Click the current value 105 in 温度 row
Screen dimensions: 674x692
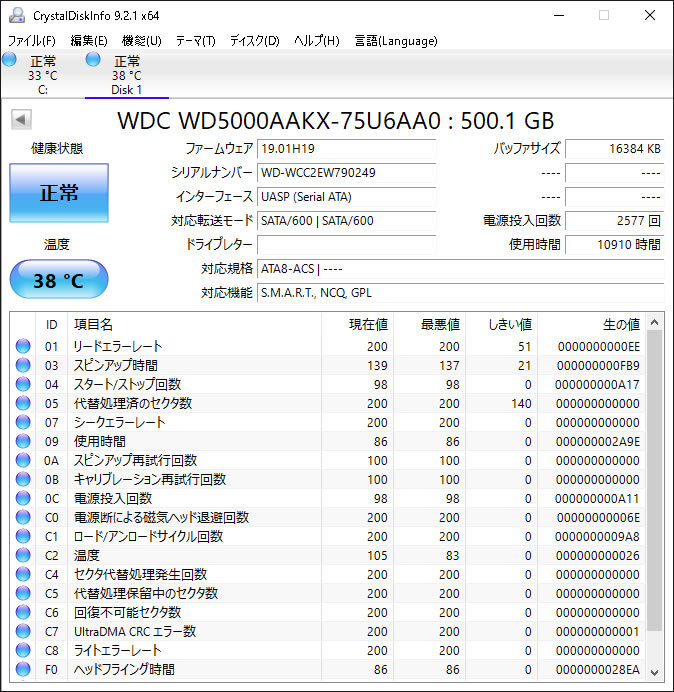(x=377, y=556)
